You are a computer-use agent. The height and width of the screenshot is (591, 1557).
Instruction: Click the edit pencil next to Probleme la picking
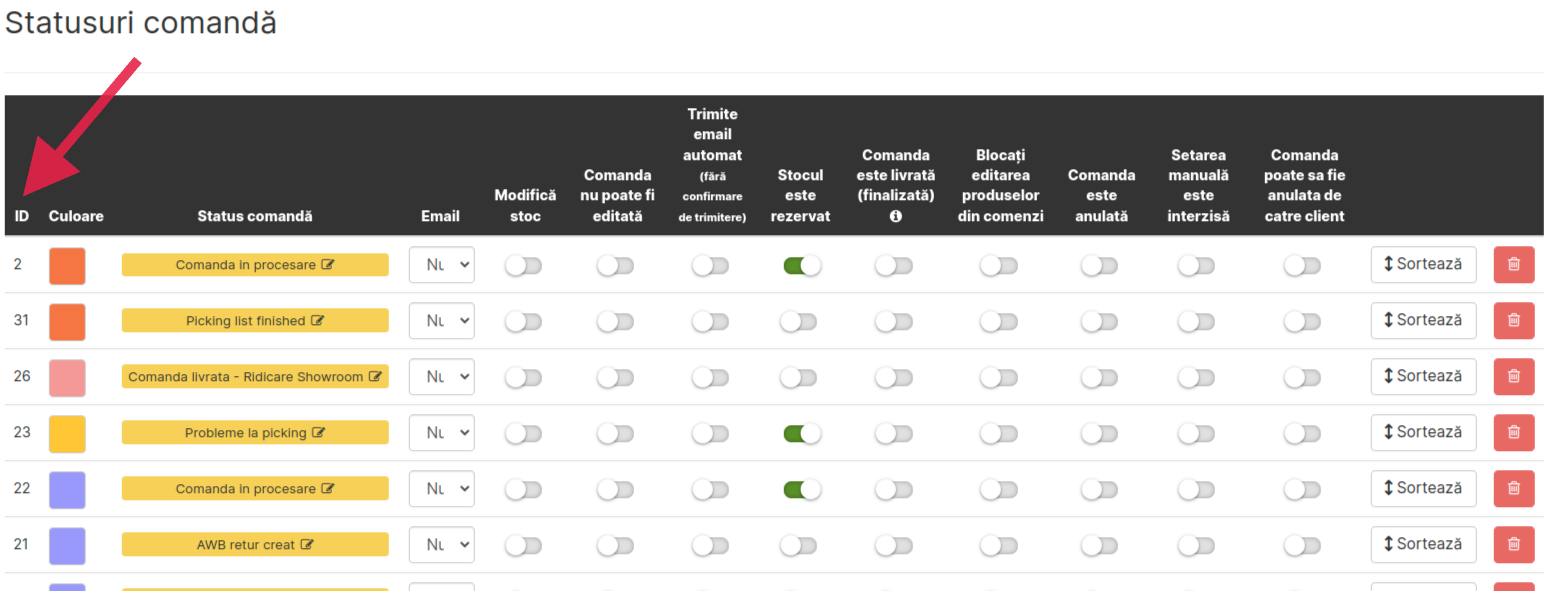[318, 433]
